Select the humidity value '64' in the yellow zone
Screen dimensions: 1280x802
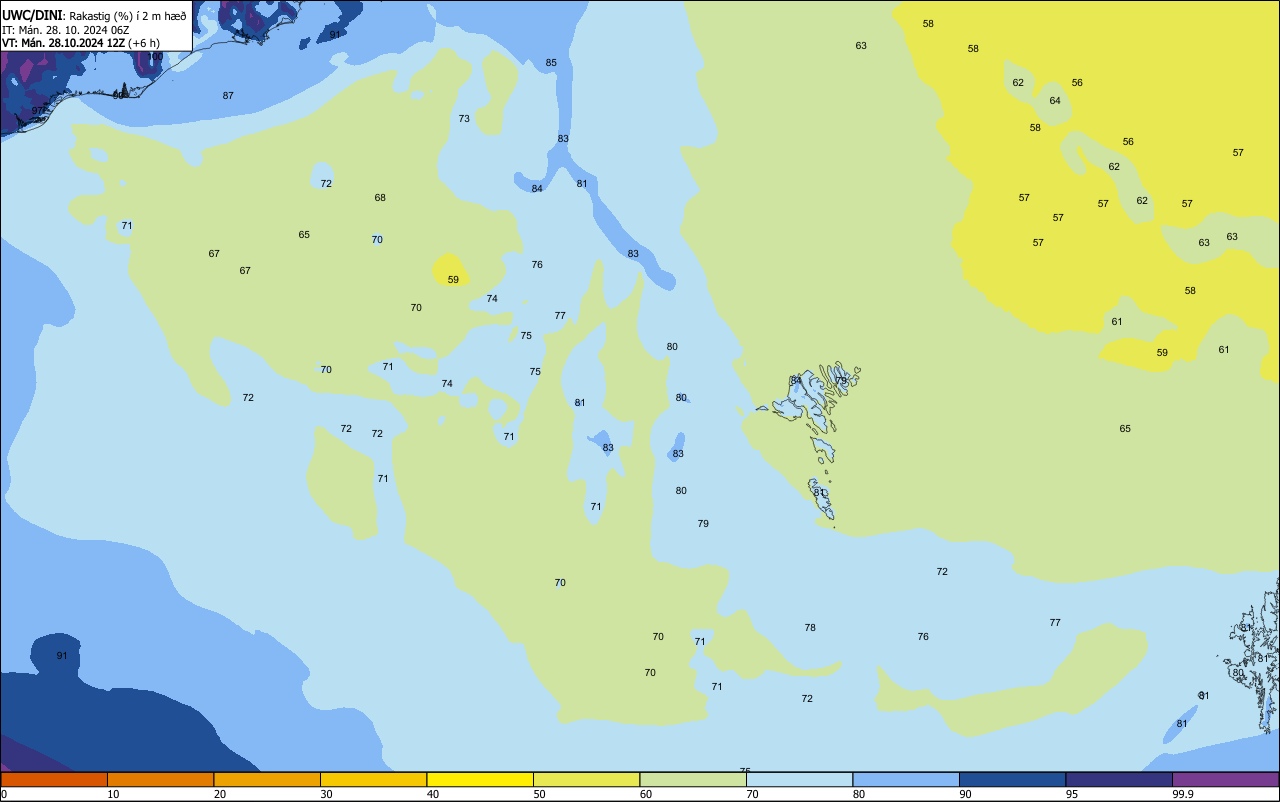point(1055,101)
